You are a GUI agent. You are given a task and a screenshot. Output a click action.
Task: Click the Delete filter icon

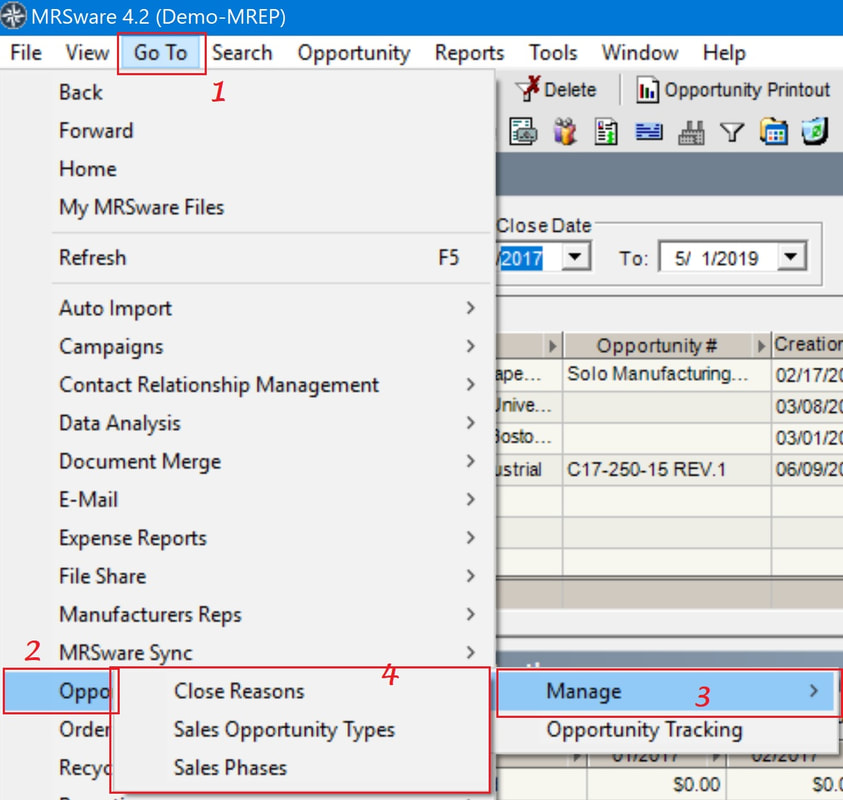pos(527,89)
